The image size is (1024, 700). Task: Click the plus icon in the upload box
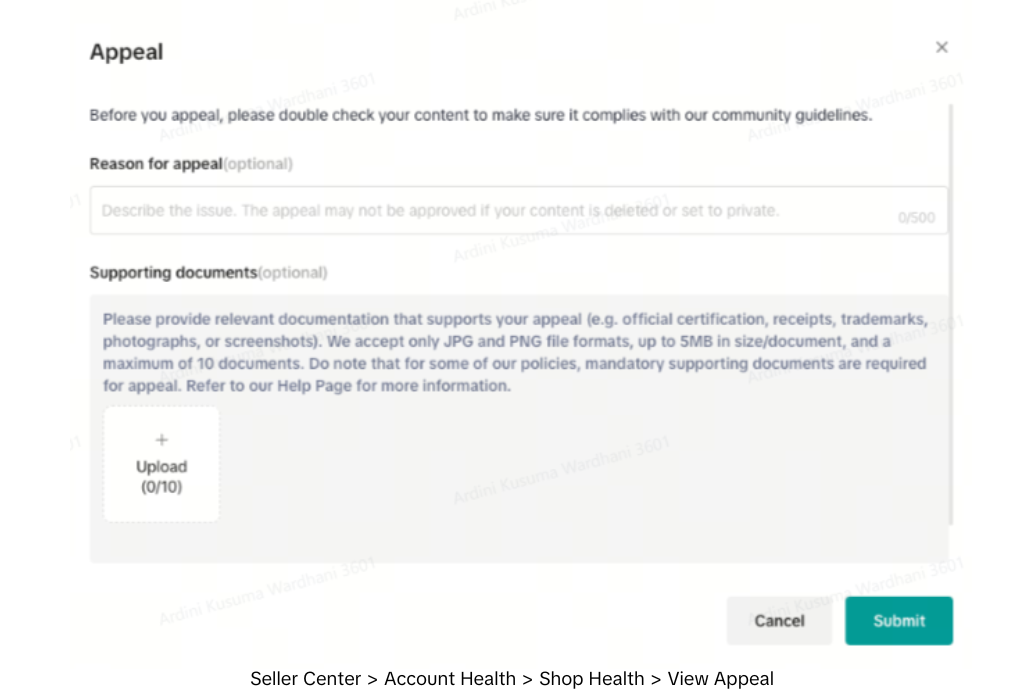(162, 440)
